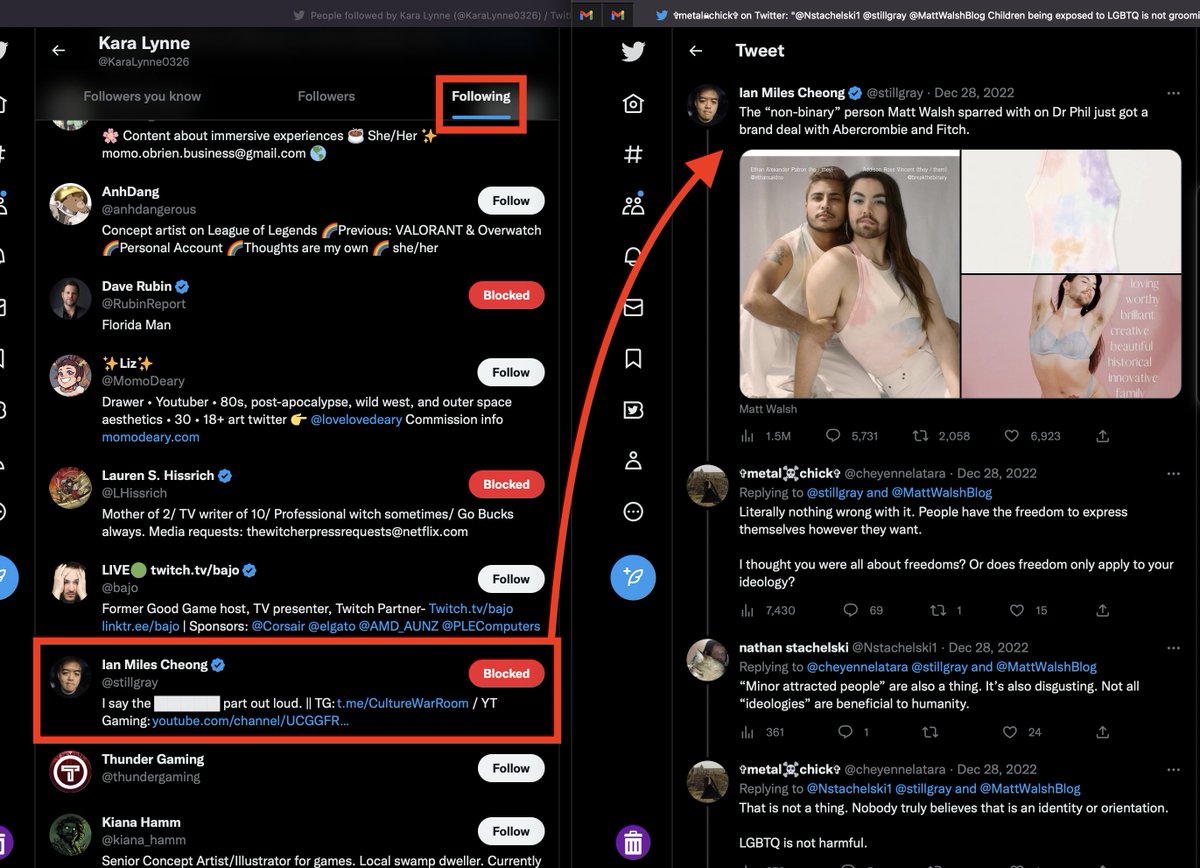The image size is (1200, 868).
Task: Click the momodeary.com link in Liz's bio
Action: pos(150,437)
